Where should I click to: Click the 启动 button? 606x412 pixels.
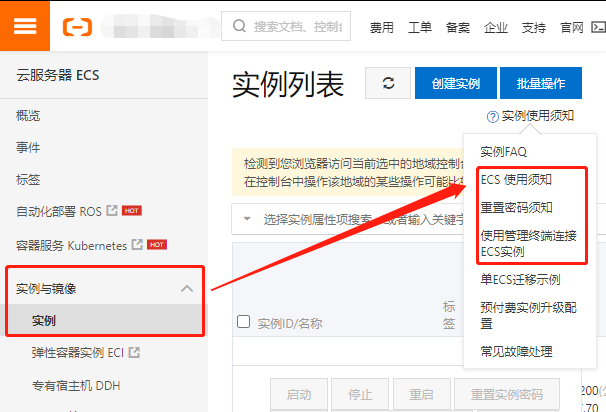[x=299, y=394]
